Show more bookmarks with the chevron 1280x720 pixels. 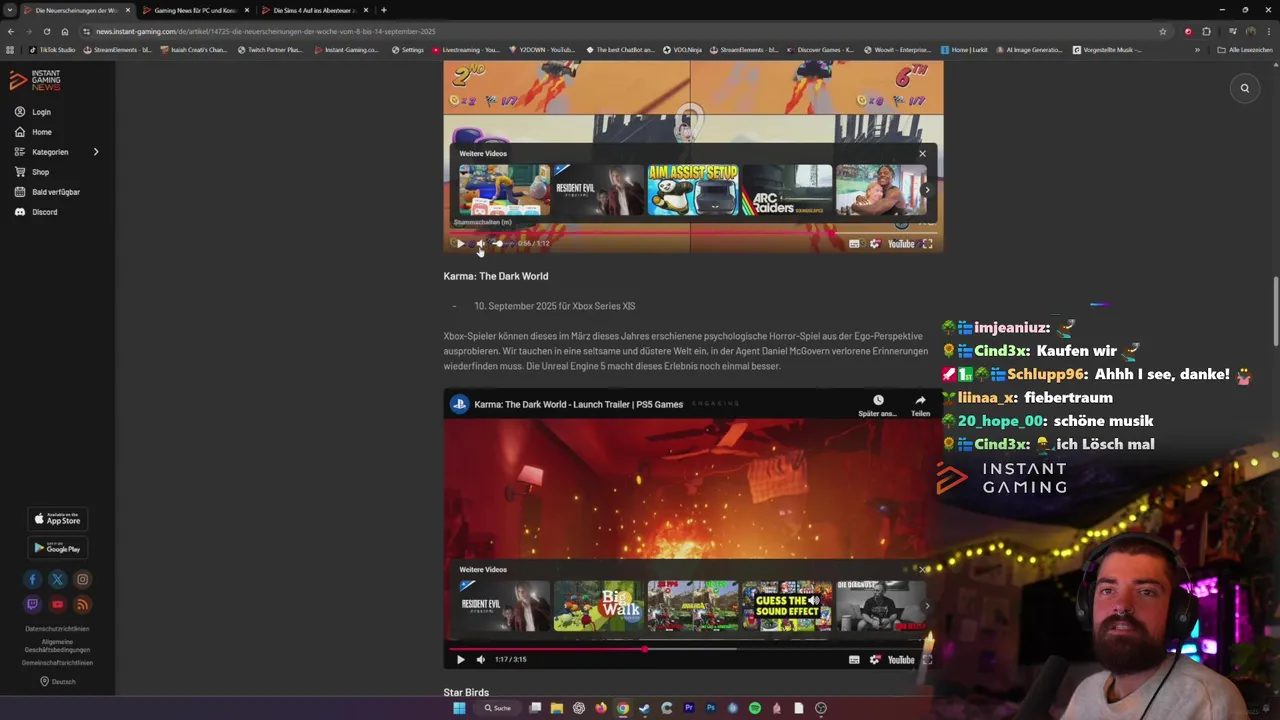1197,50
